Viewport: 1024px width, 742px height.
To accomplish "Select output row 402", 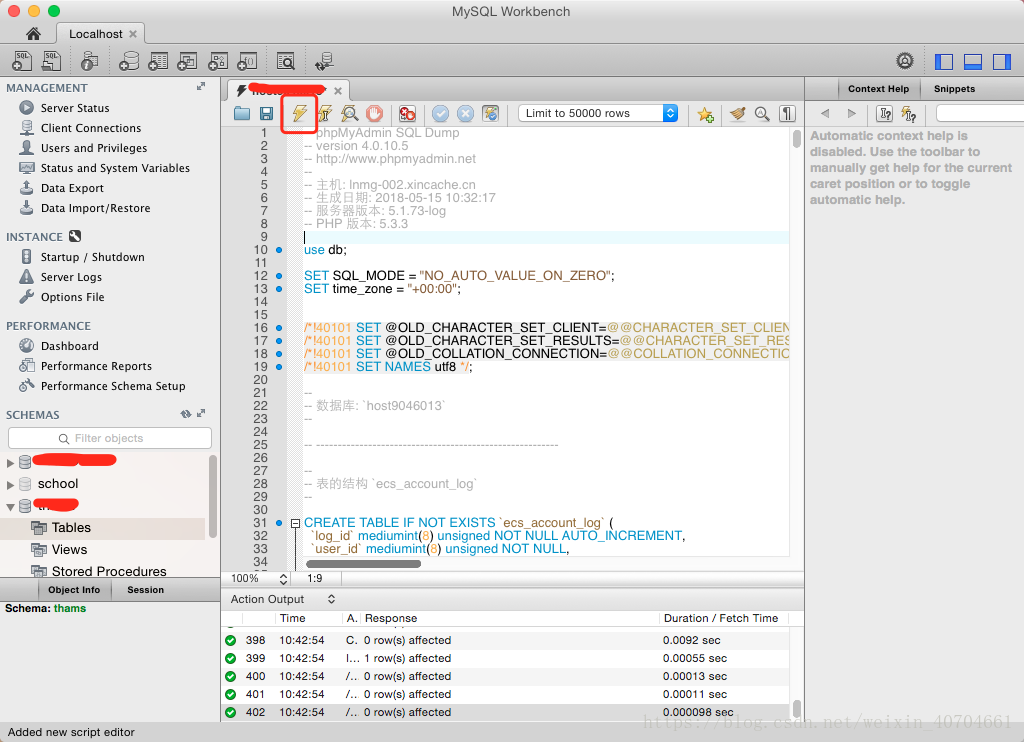I will coord(505,713).
